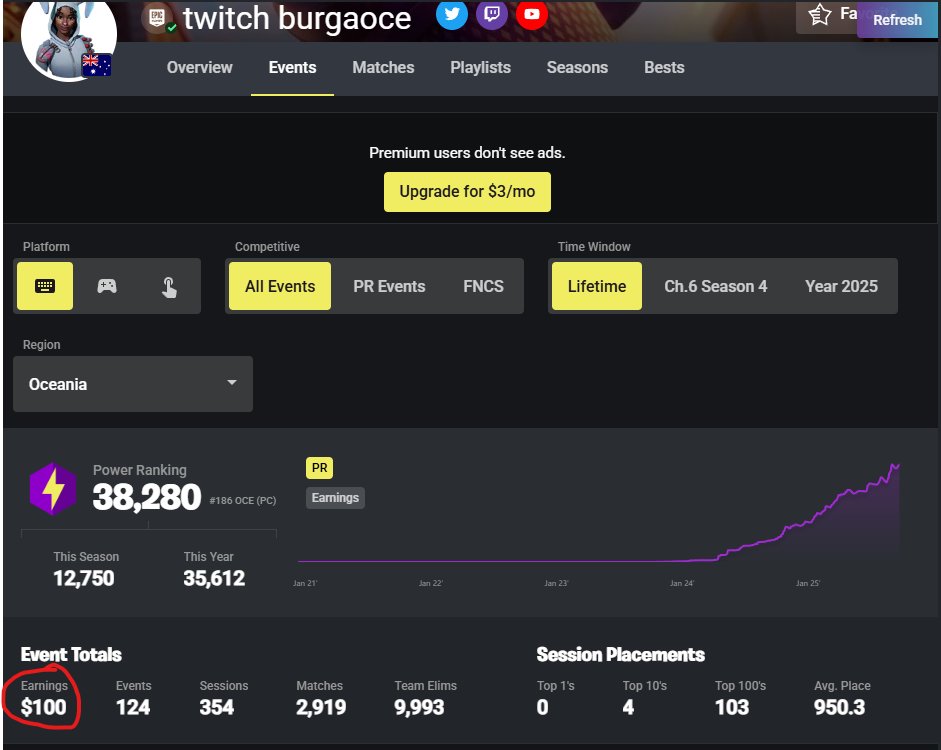
Task: Click the Top 10's value 4
Action: coord(628,707)
